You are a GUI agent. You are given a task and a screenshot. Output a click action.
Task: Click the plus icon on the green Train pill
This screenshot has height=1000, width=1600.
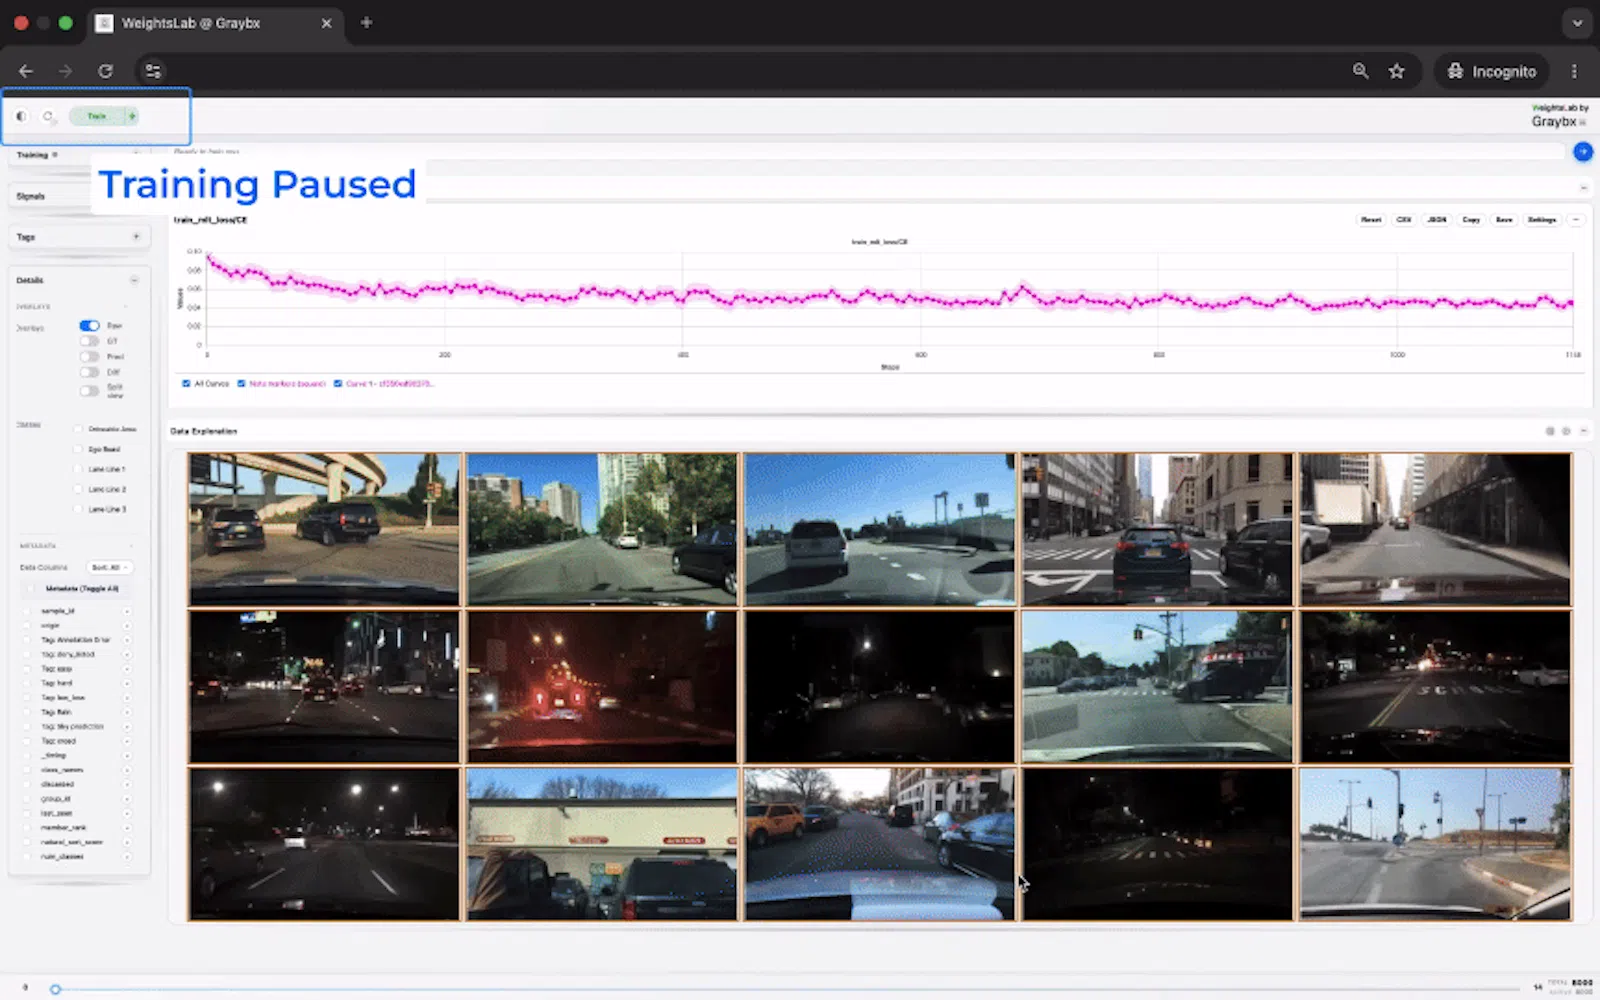point(131,116)
